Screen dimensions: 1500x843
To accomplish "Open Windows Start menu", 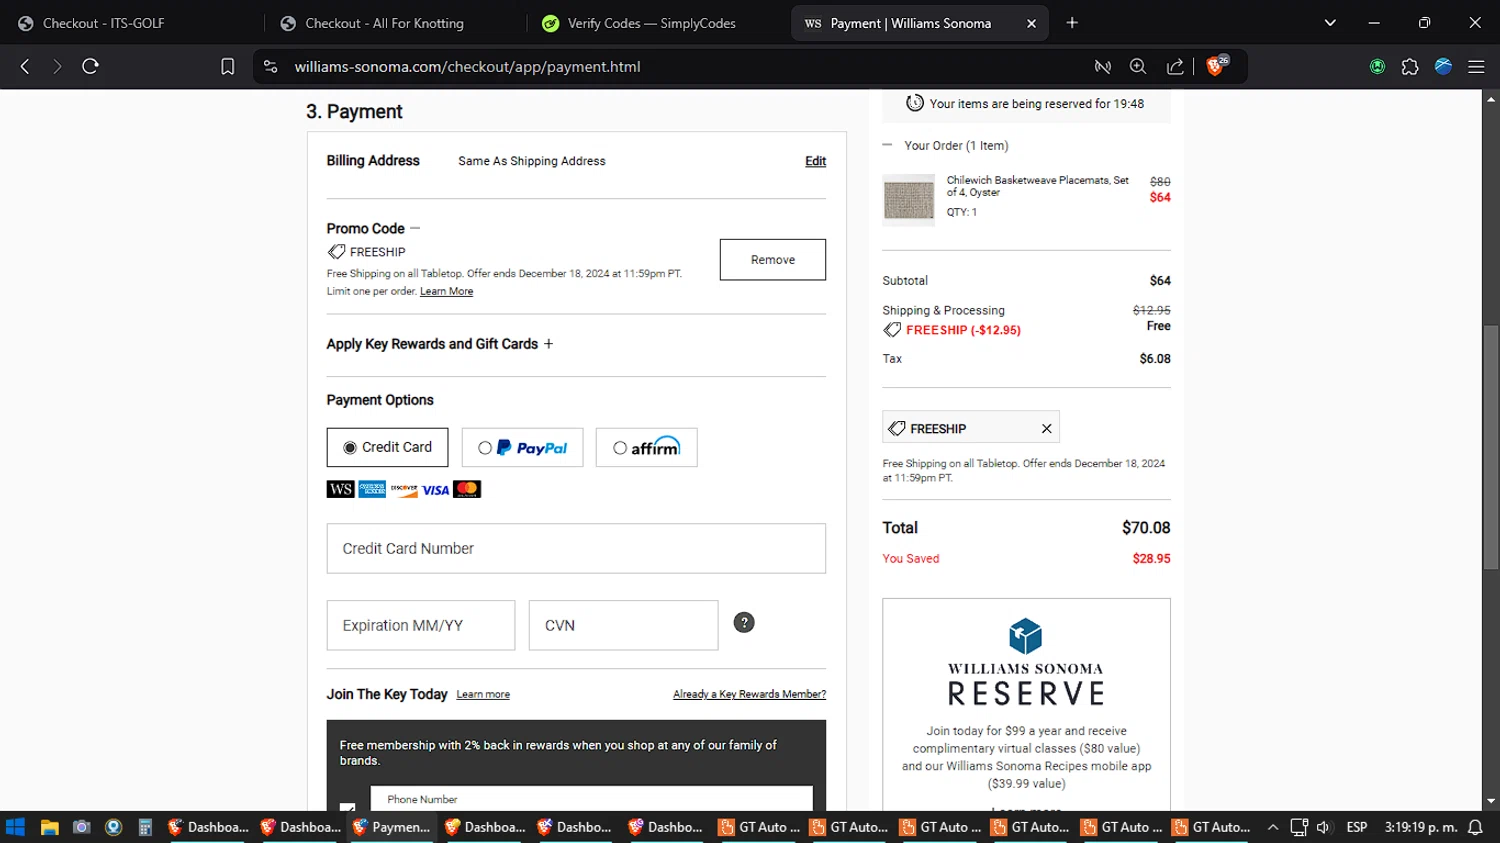I will pyautogui.click(x=15, y=827).
